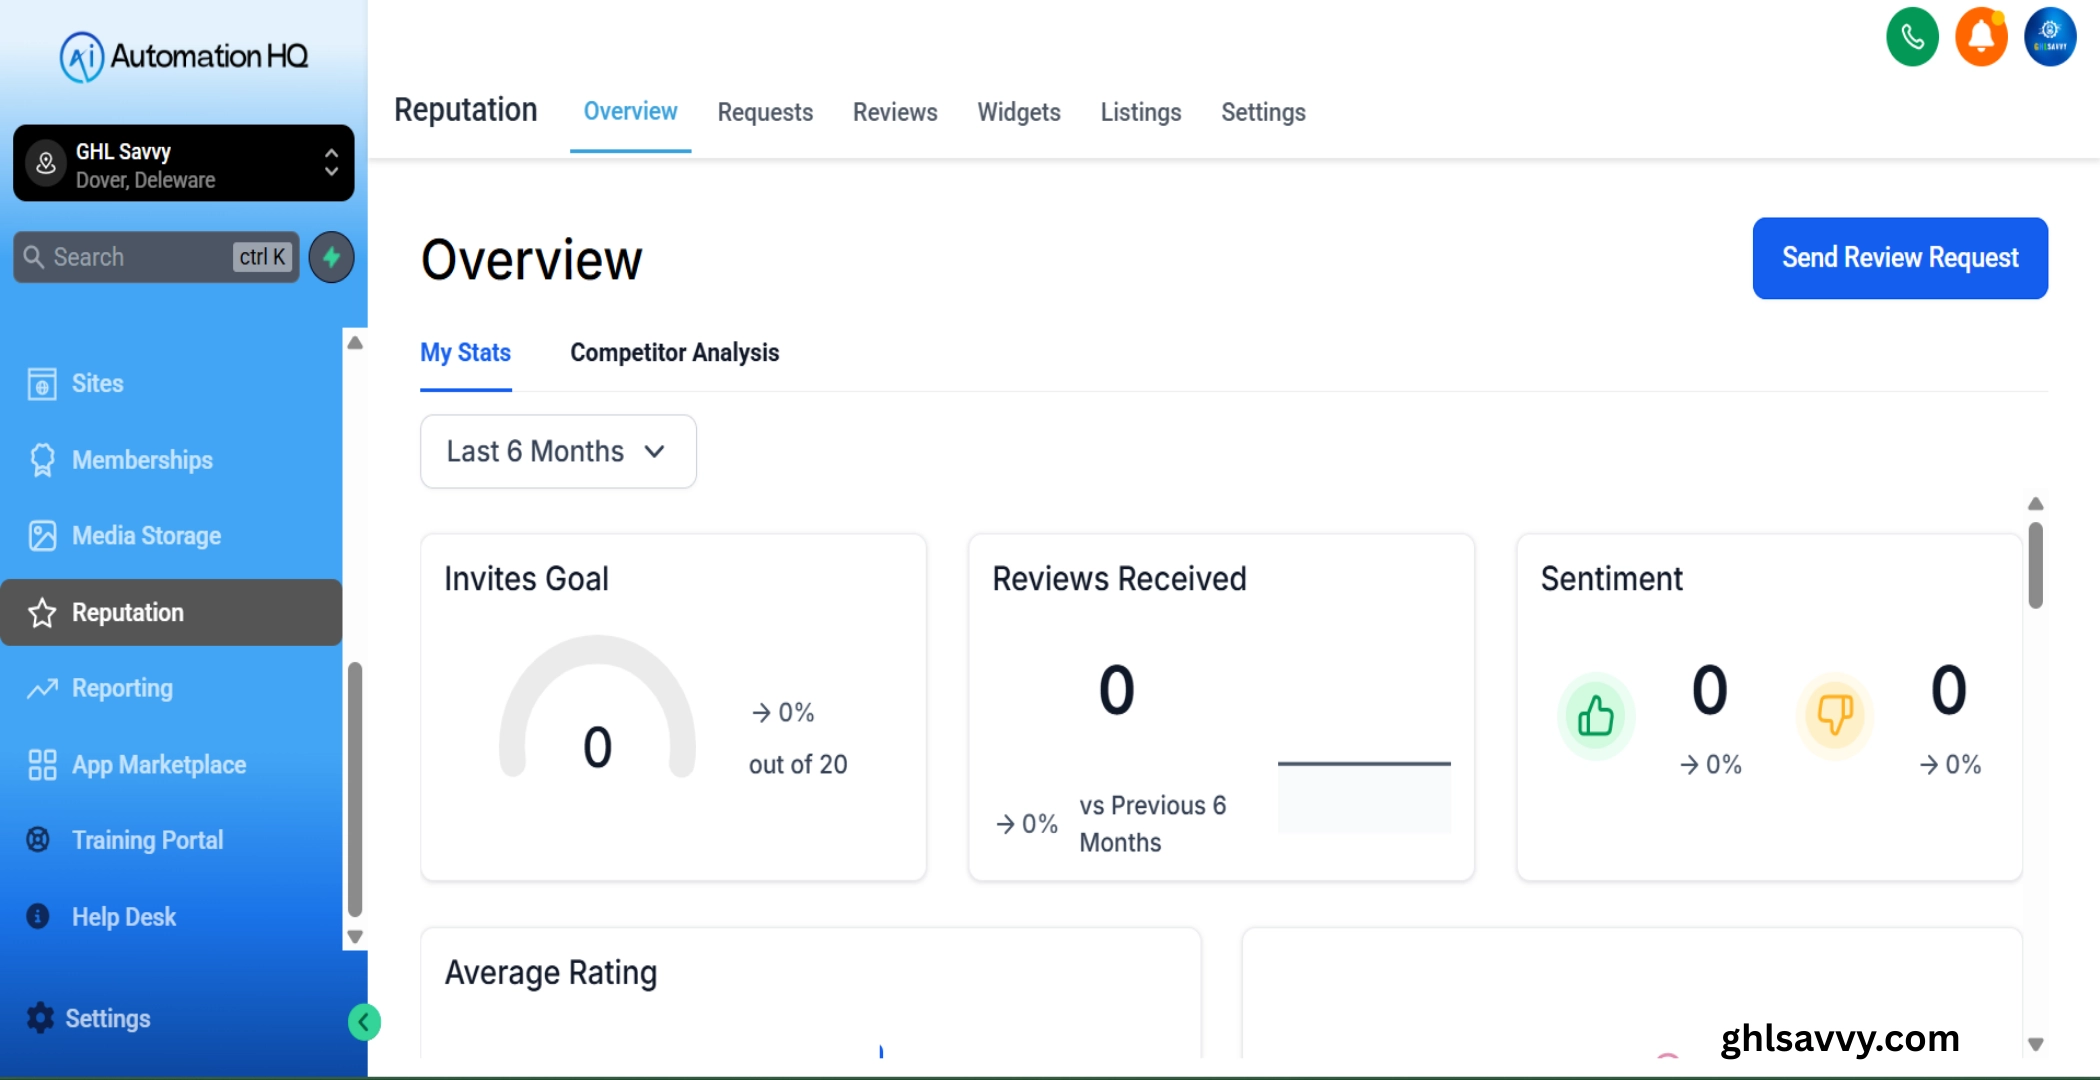This screenshot has width=2100, height=1080.
Task: Open the Widgets tab
Action: tap(1018, 112)
